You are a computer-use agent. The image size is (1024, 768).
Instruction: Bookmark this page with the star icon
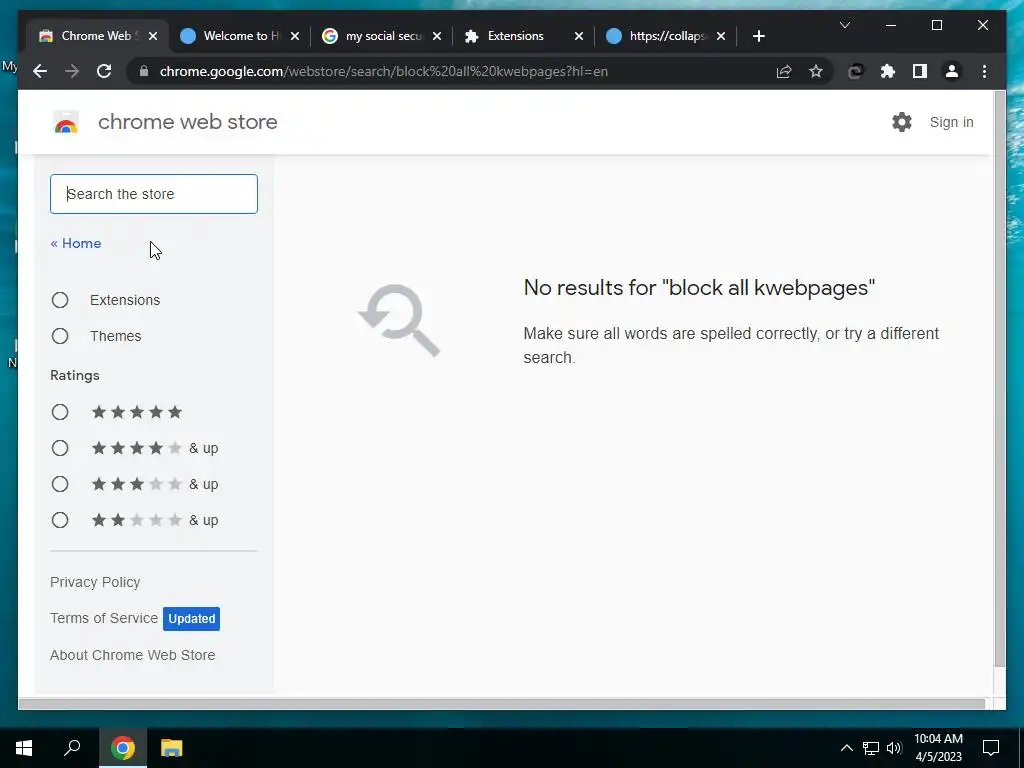[x=816, y=71]
